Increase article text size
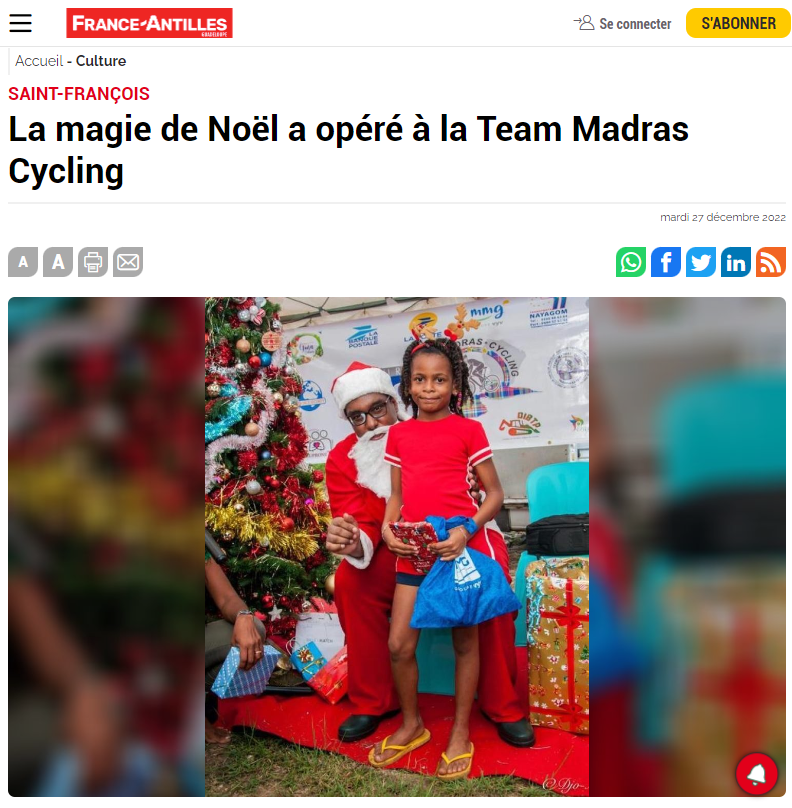 58,262
